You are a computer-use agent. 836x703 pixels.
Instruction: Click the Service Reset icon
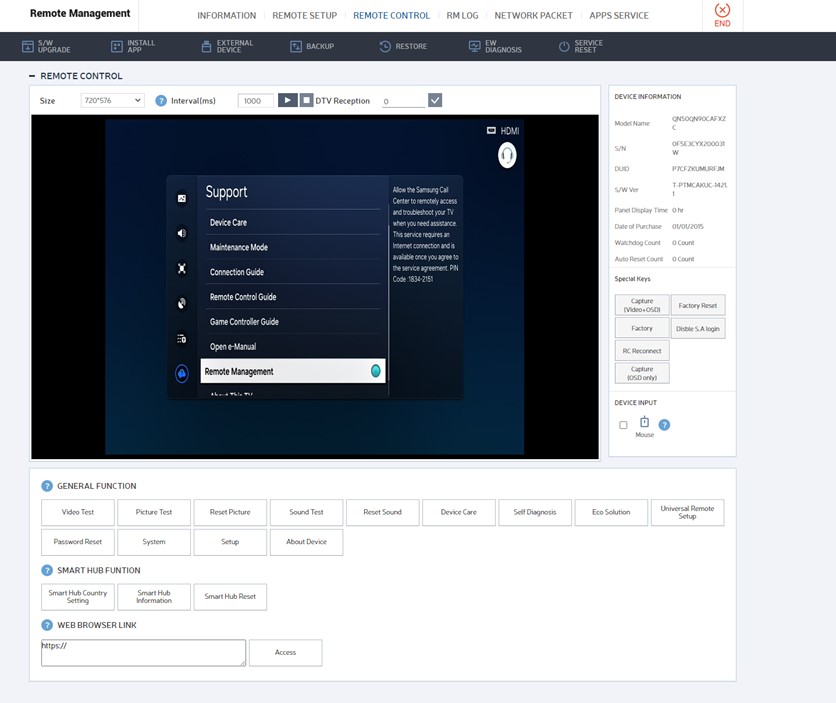click(564, 46)
